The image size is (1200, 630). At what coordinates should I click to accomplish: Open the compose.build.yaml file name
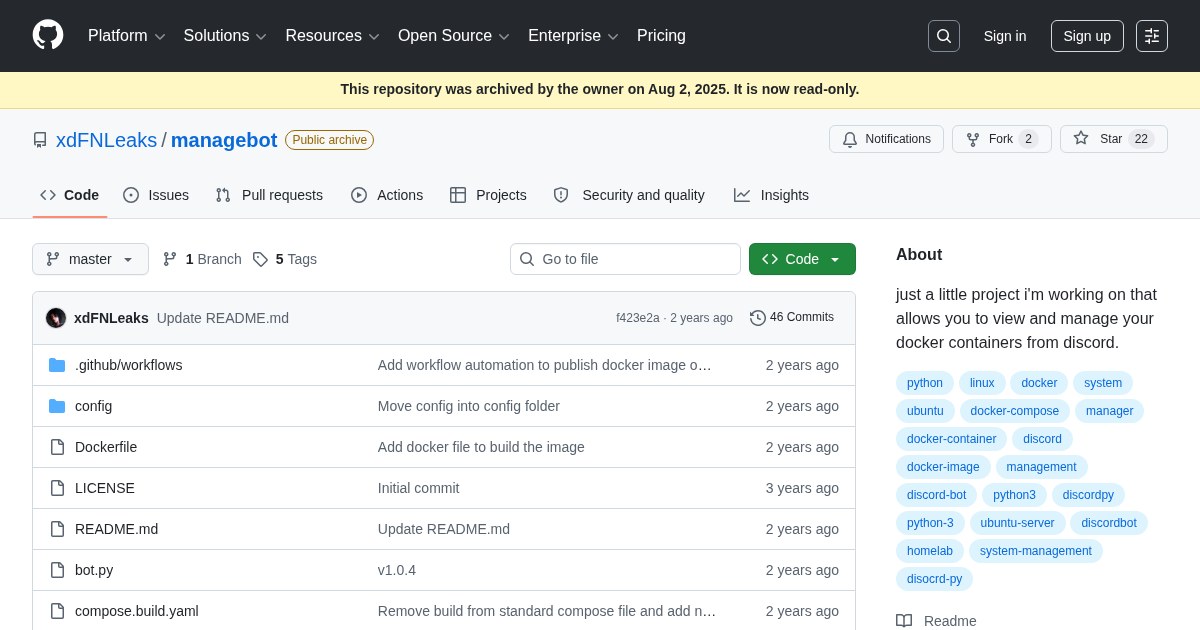point(137,611)
